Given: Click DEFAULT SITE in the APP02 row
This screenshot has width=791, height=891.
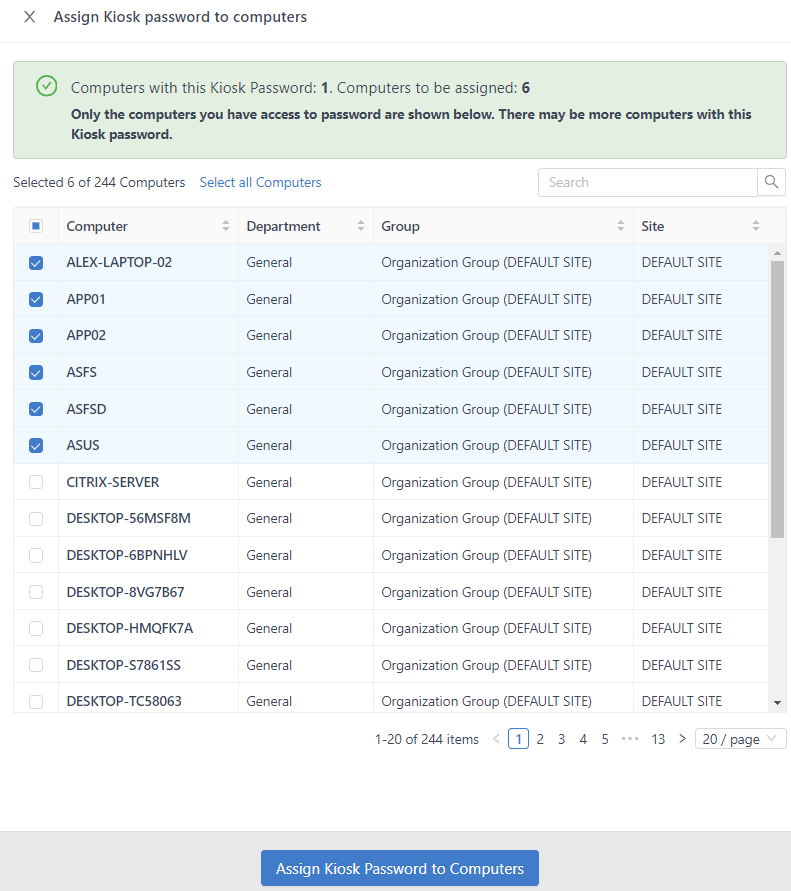Looking at the screenshot, I should point(681,336).
